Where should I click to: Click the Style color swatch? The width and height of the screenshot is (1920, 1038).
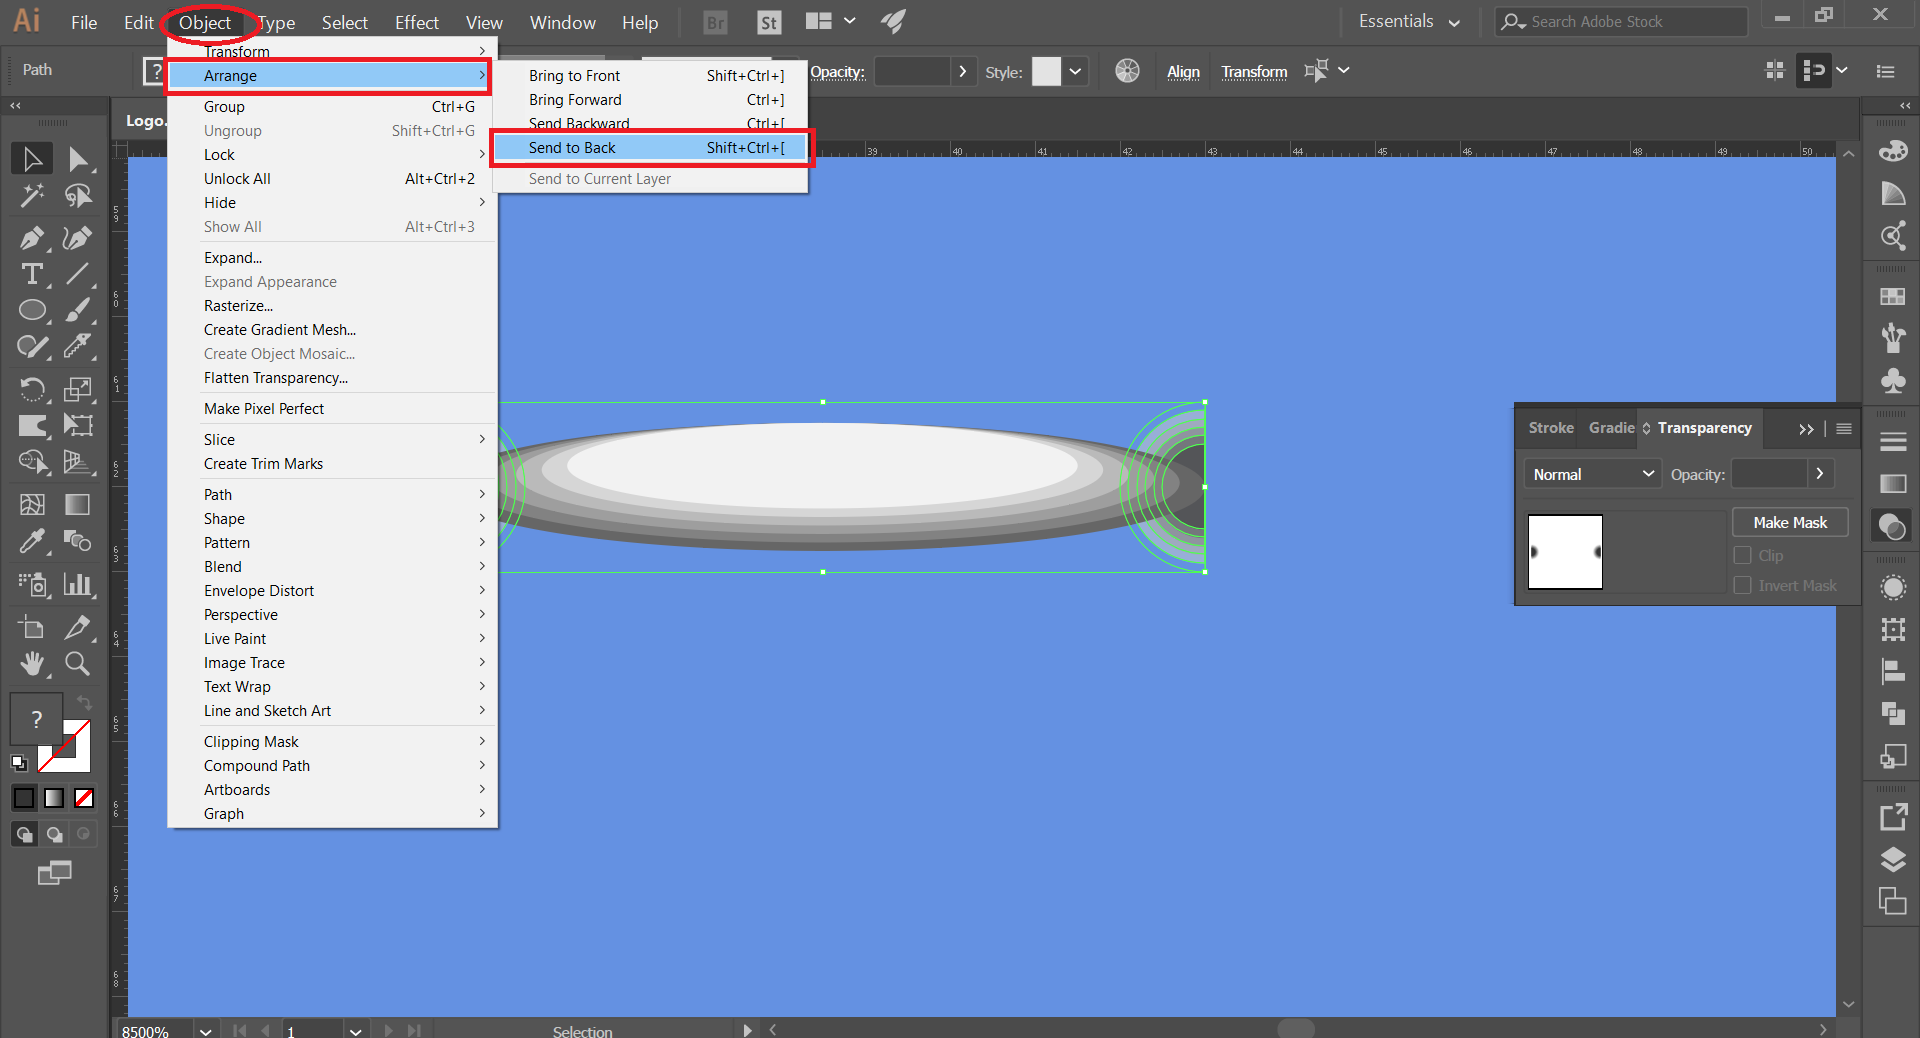coord(1046,71)
